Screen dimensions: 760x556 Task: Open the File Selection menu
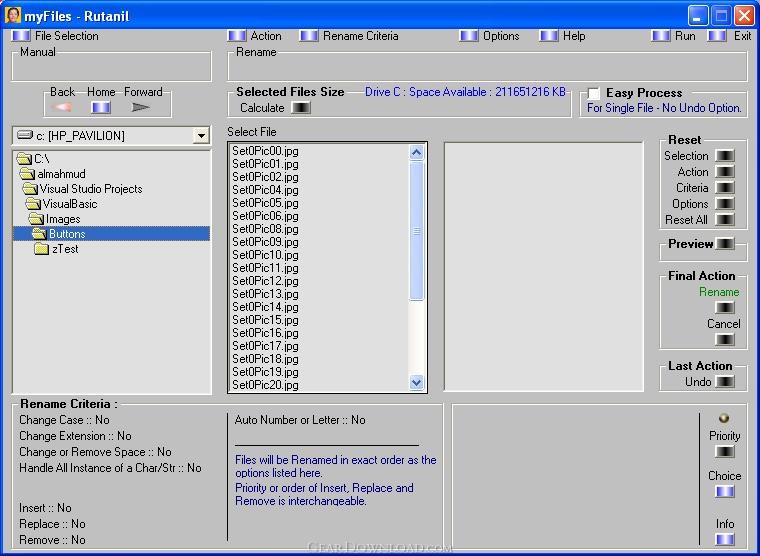(66, 36)
